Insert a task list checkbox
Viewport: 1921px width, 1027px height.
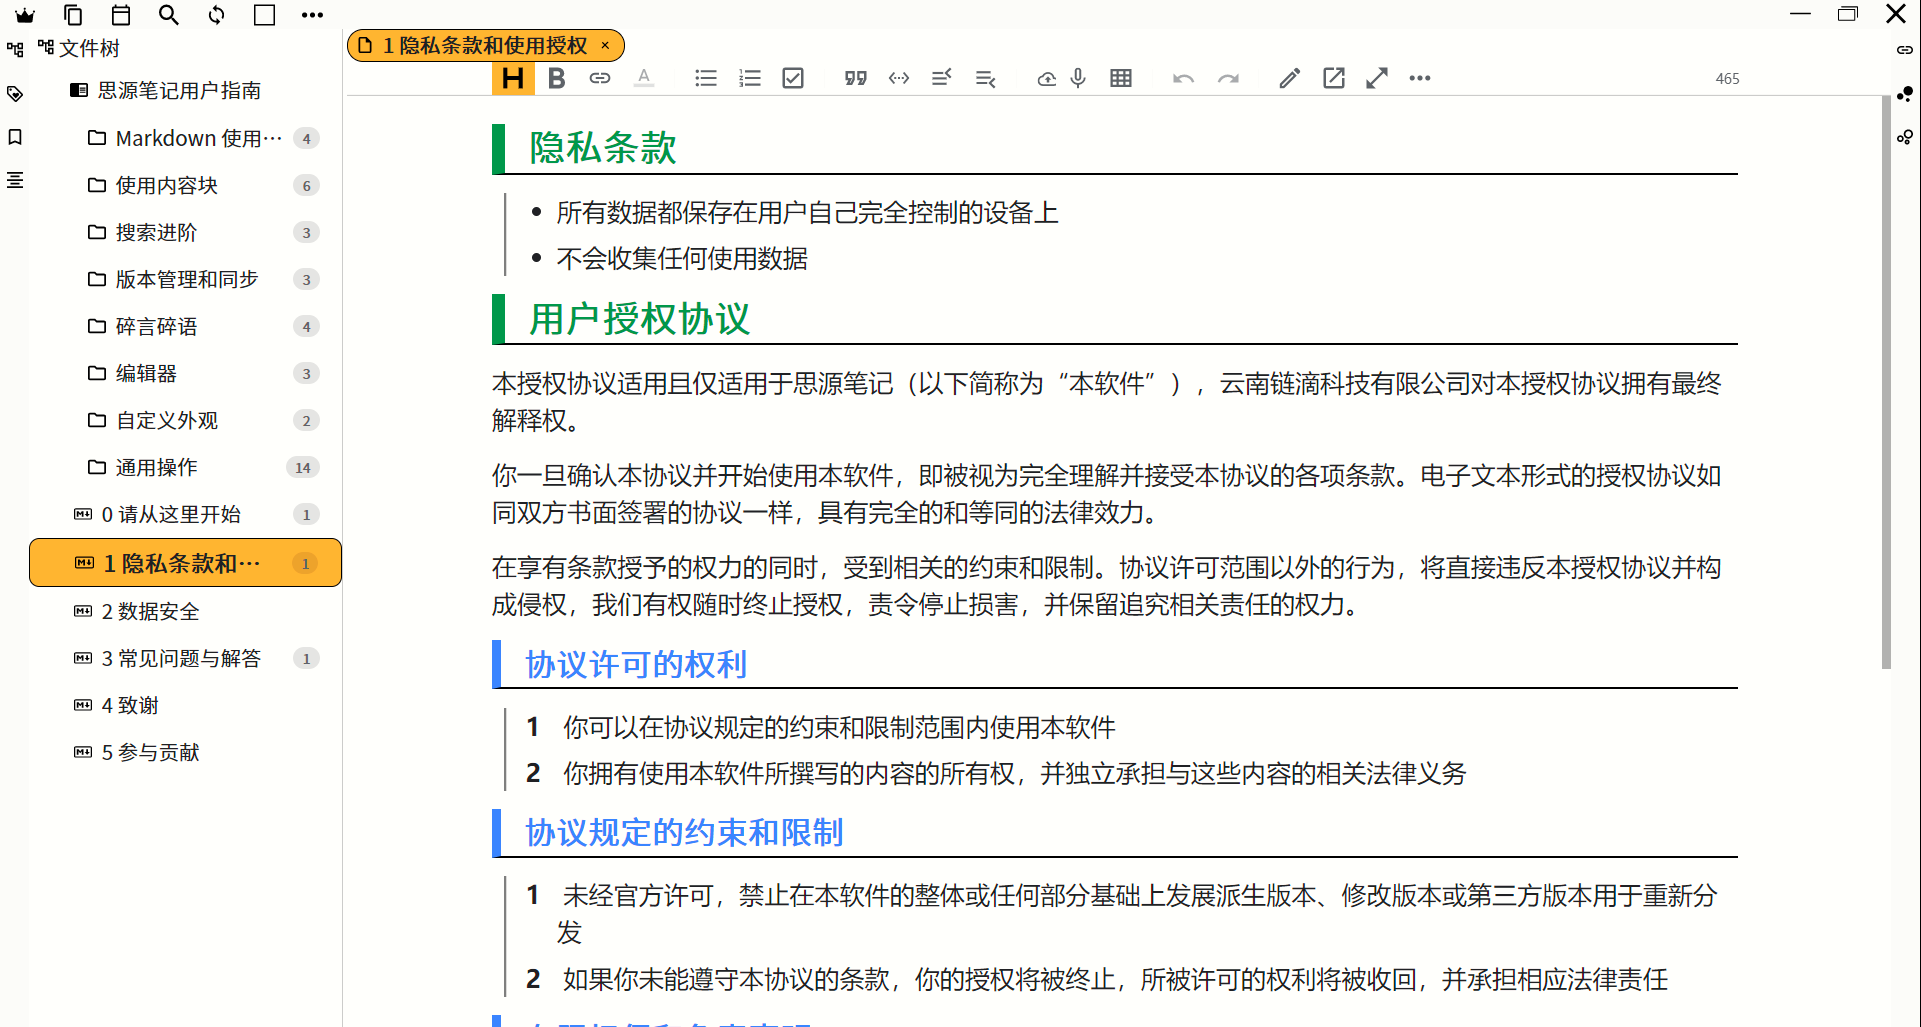(793, 78)
